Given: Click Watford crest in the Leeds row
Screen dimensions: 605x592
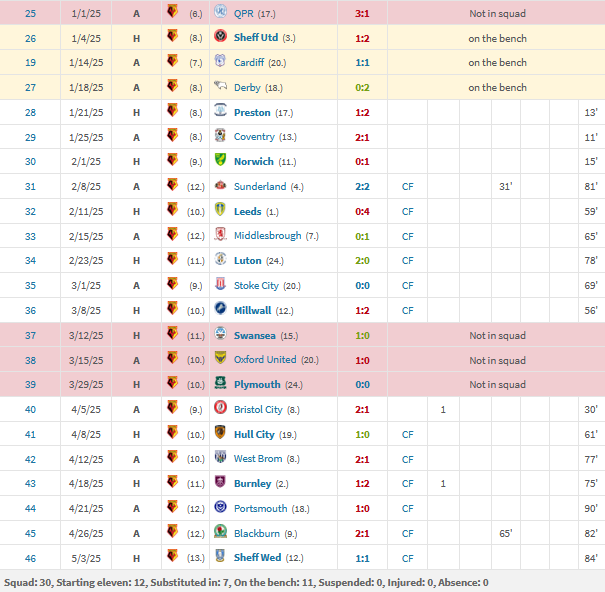Looking at the screenshot, I should pos(172,210).
